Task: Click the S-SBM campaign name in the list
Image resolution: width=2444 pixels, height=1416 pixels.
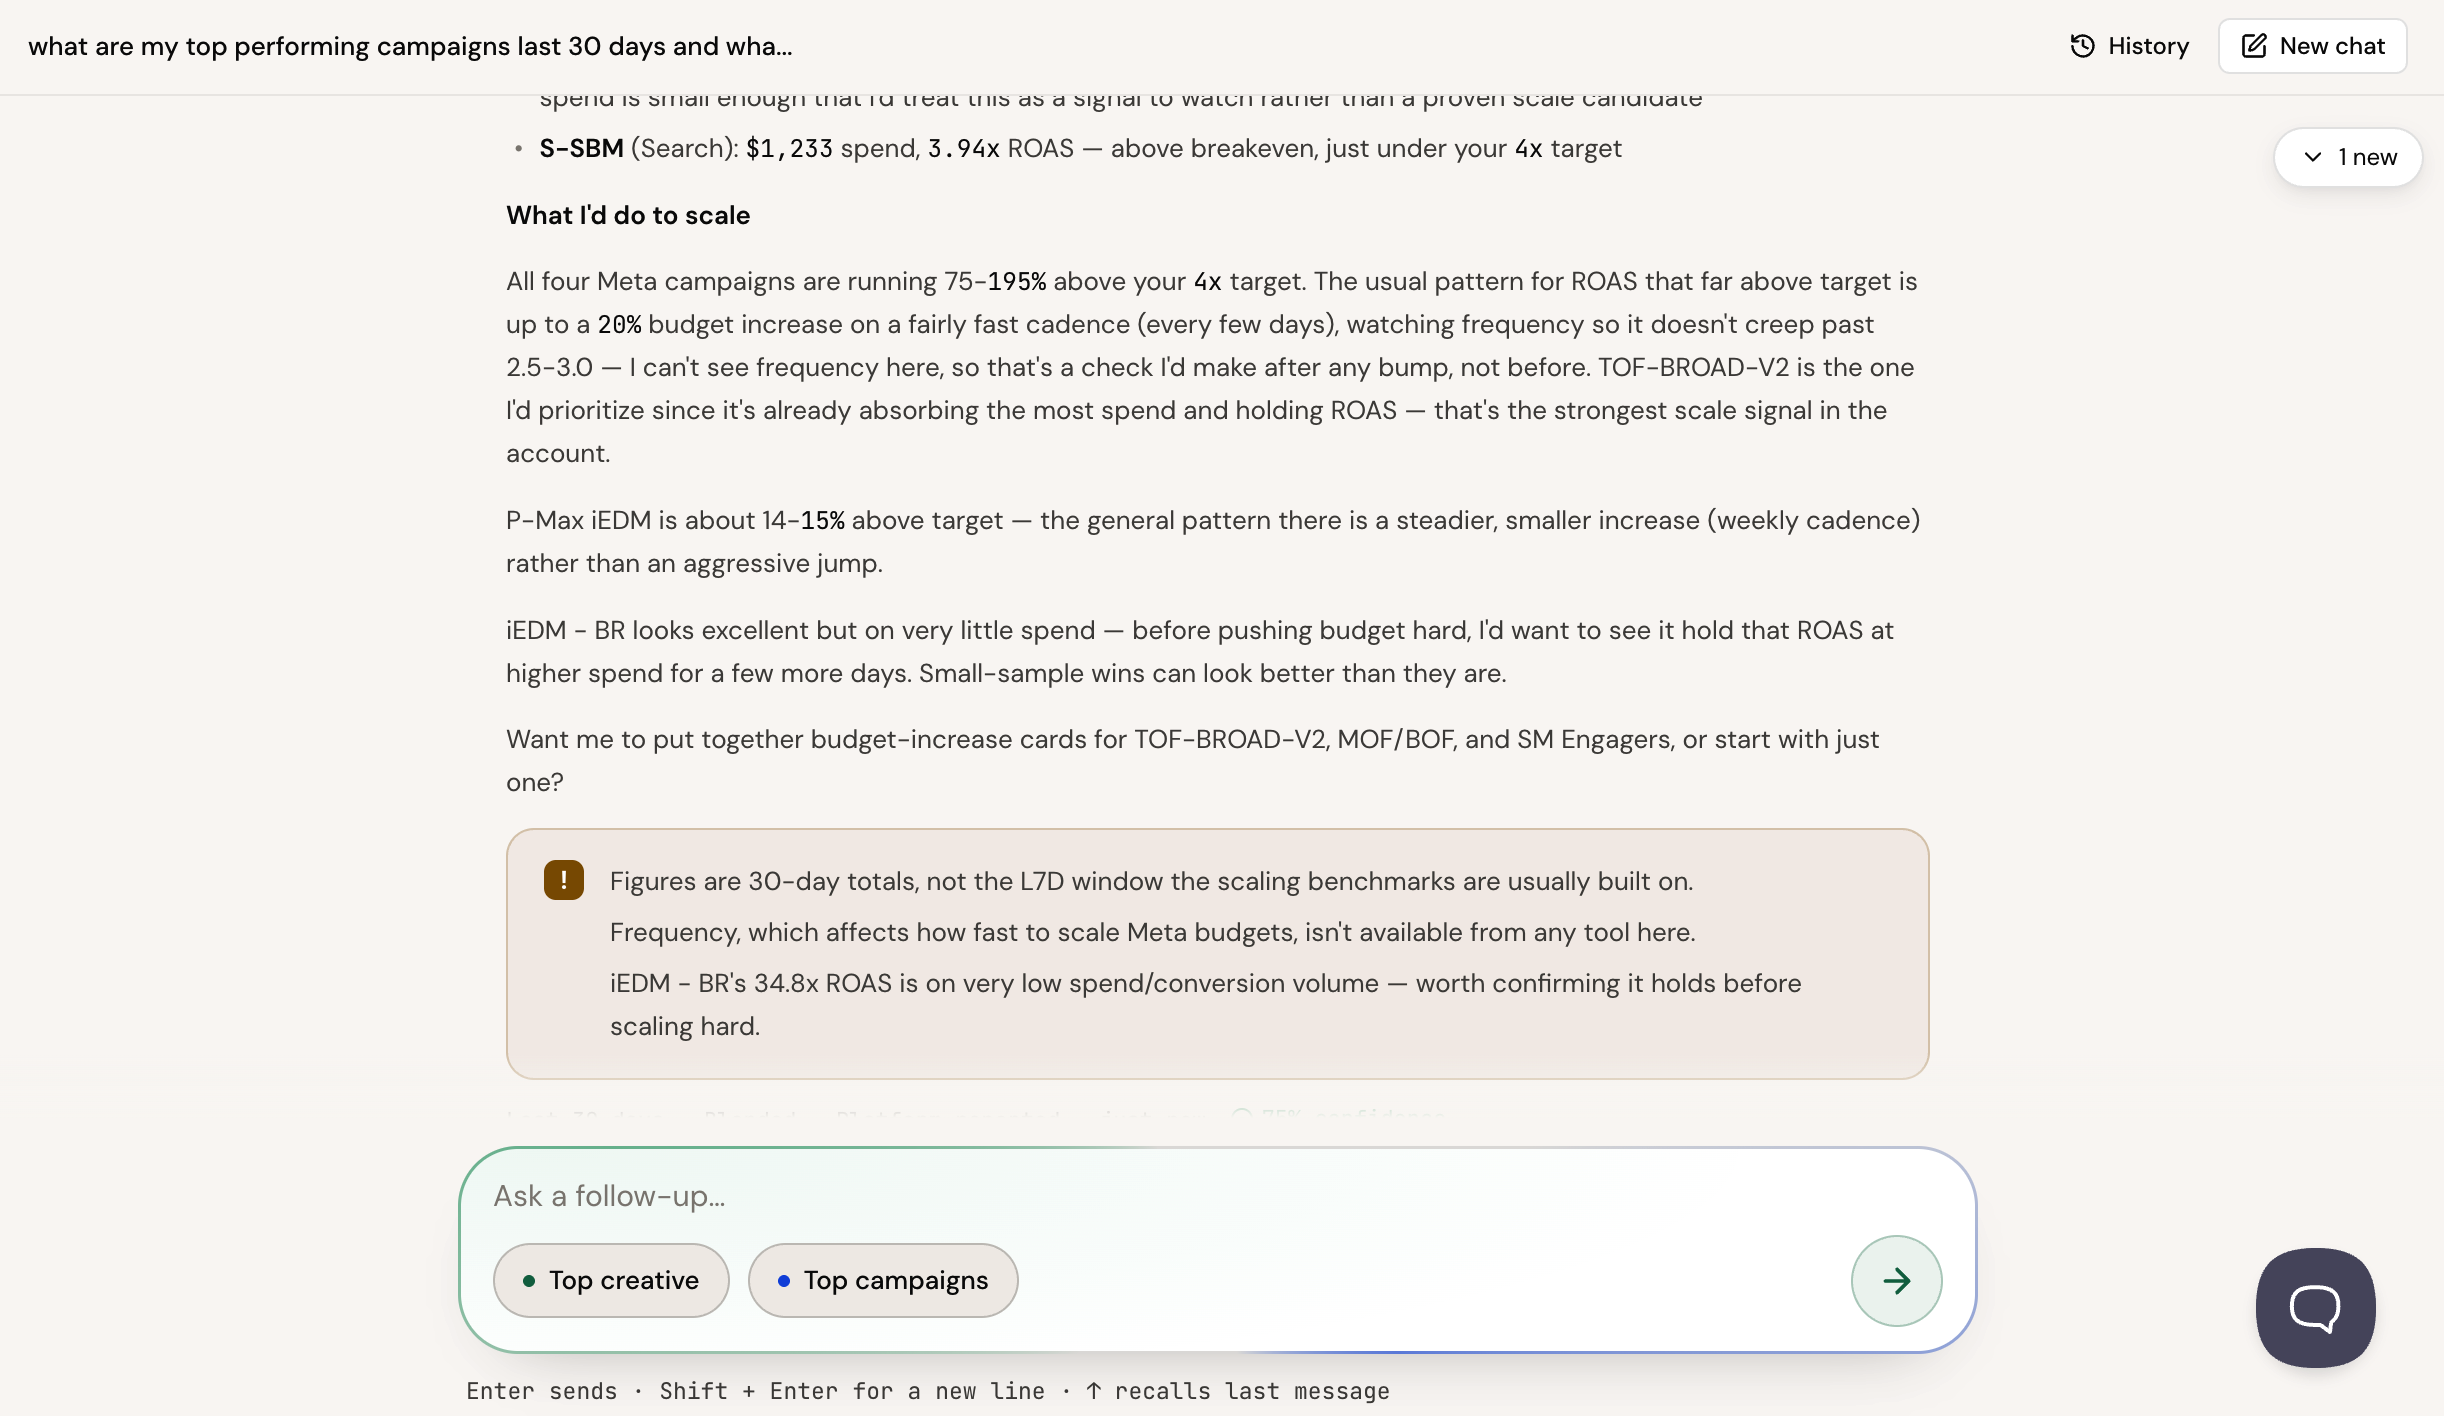Action: (x=581, y=148)
